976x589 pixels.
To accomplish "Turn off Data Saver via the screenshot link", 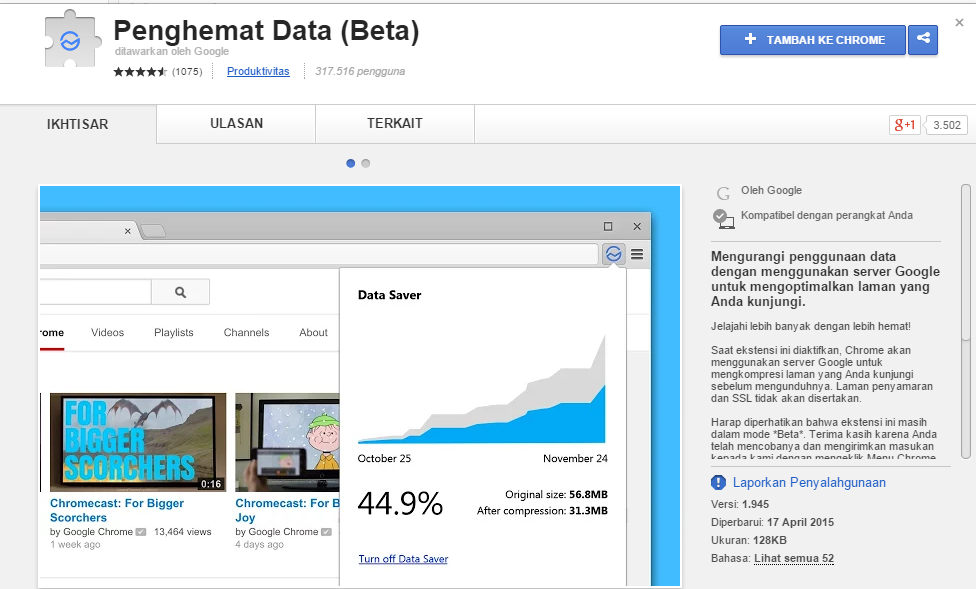I will (403, 559).
